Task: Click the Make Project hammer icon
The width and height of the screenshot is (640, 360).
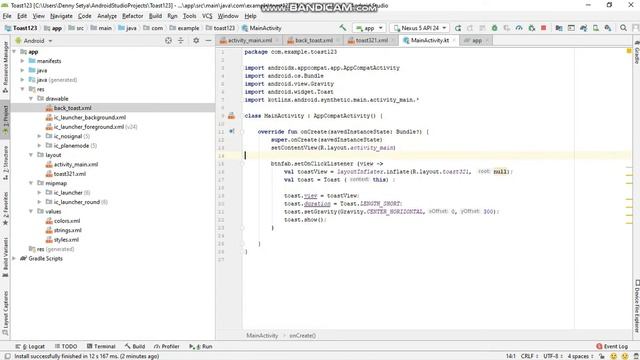Action: (342, 28)
